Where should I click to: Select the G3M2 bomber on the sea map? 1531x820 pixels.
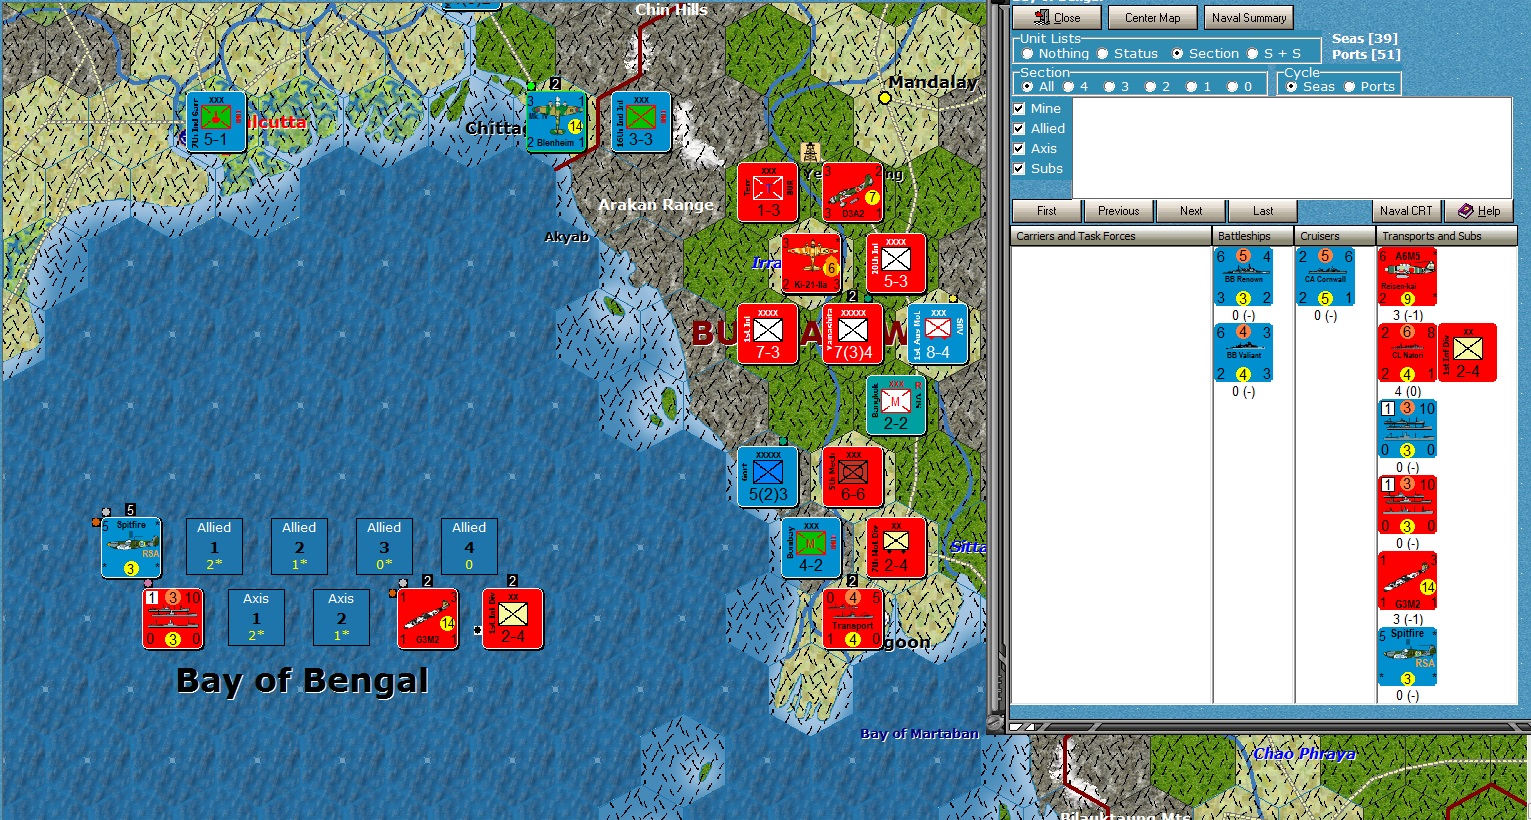pos(428,618)
